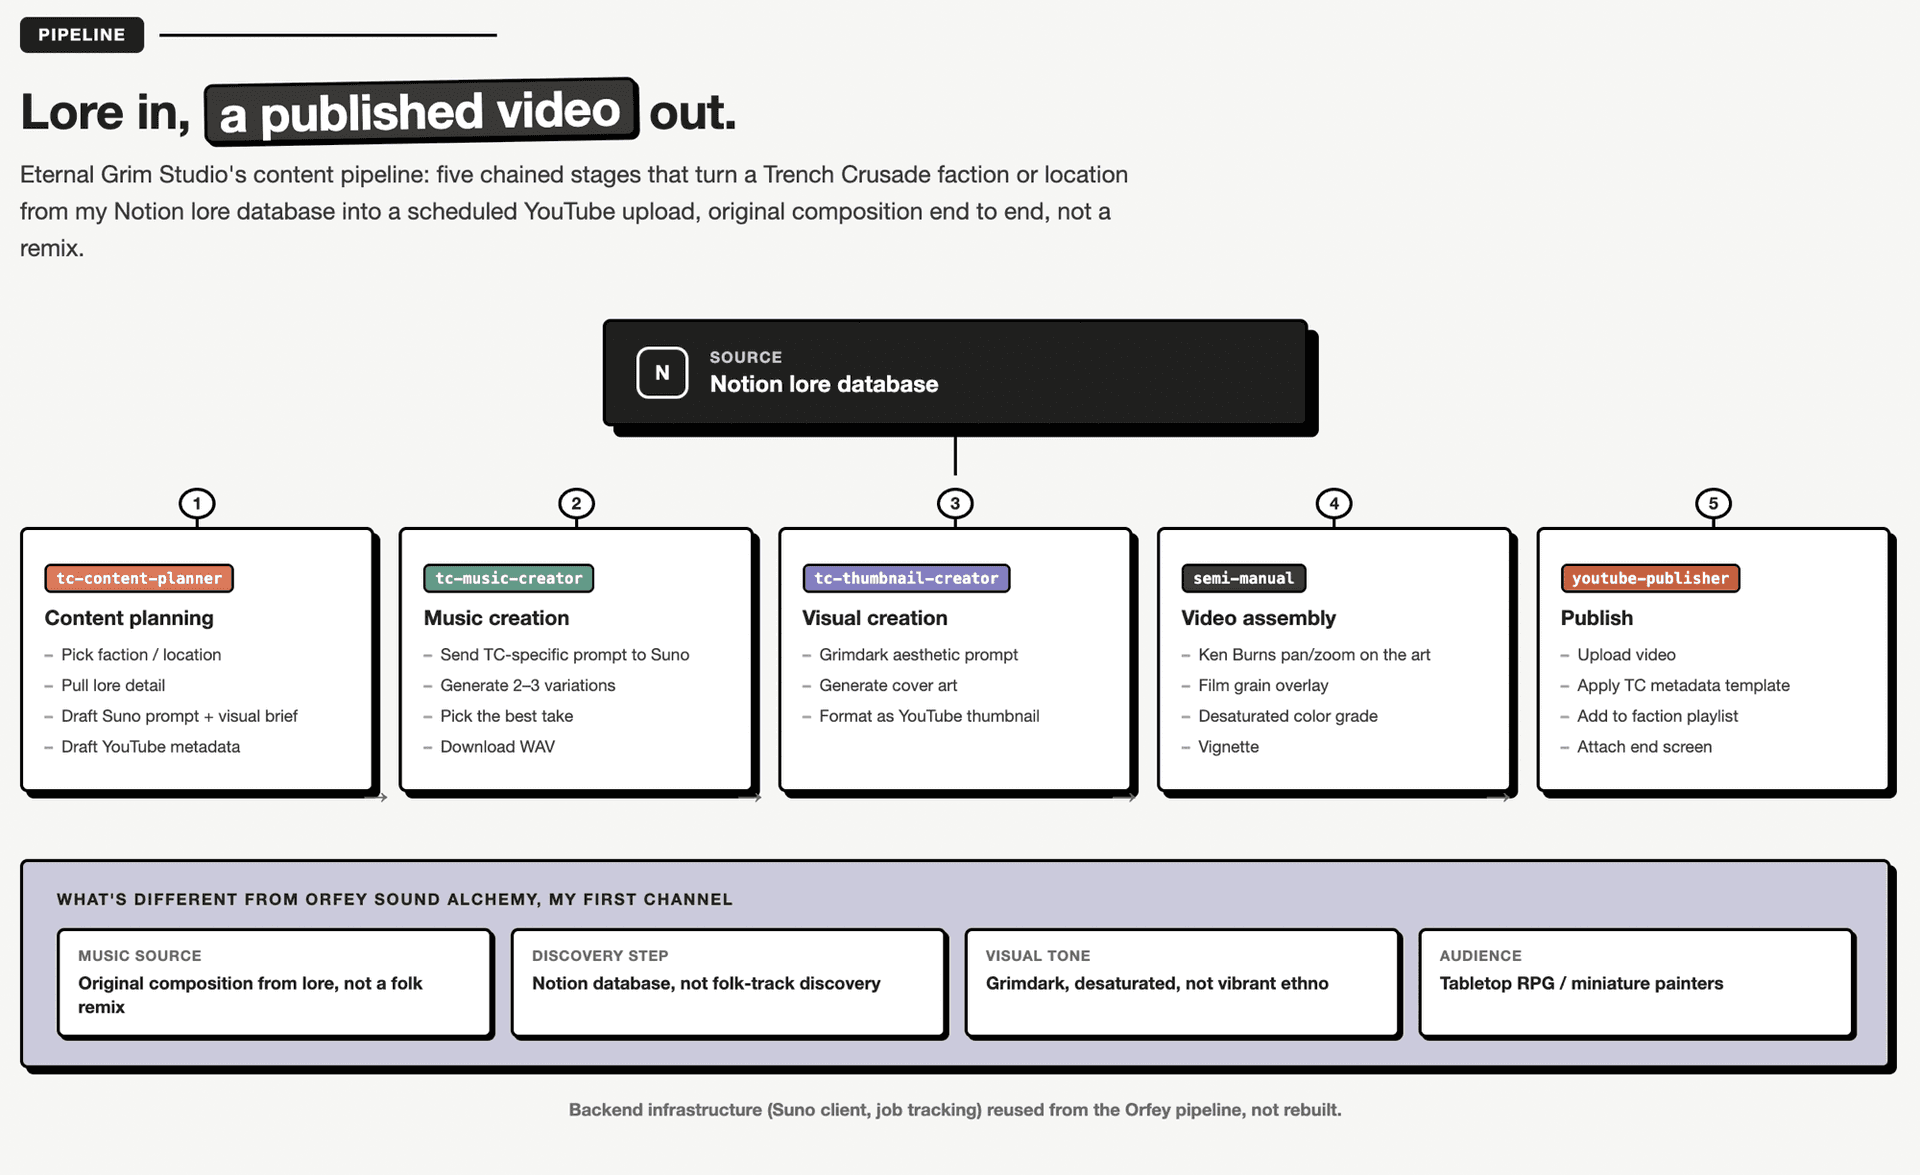Open the MUSIC SOURCE comparison card
This screenshot has height=1175, width=1920.
(x=275, y=983)
